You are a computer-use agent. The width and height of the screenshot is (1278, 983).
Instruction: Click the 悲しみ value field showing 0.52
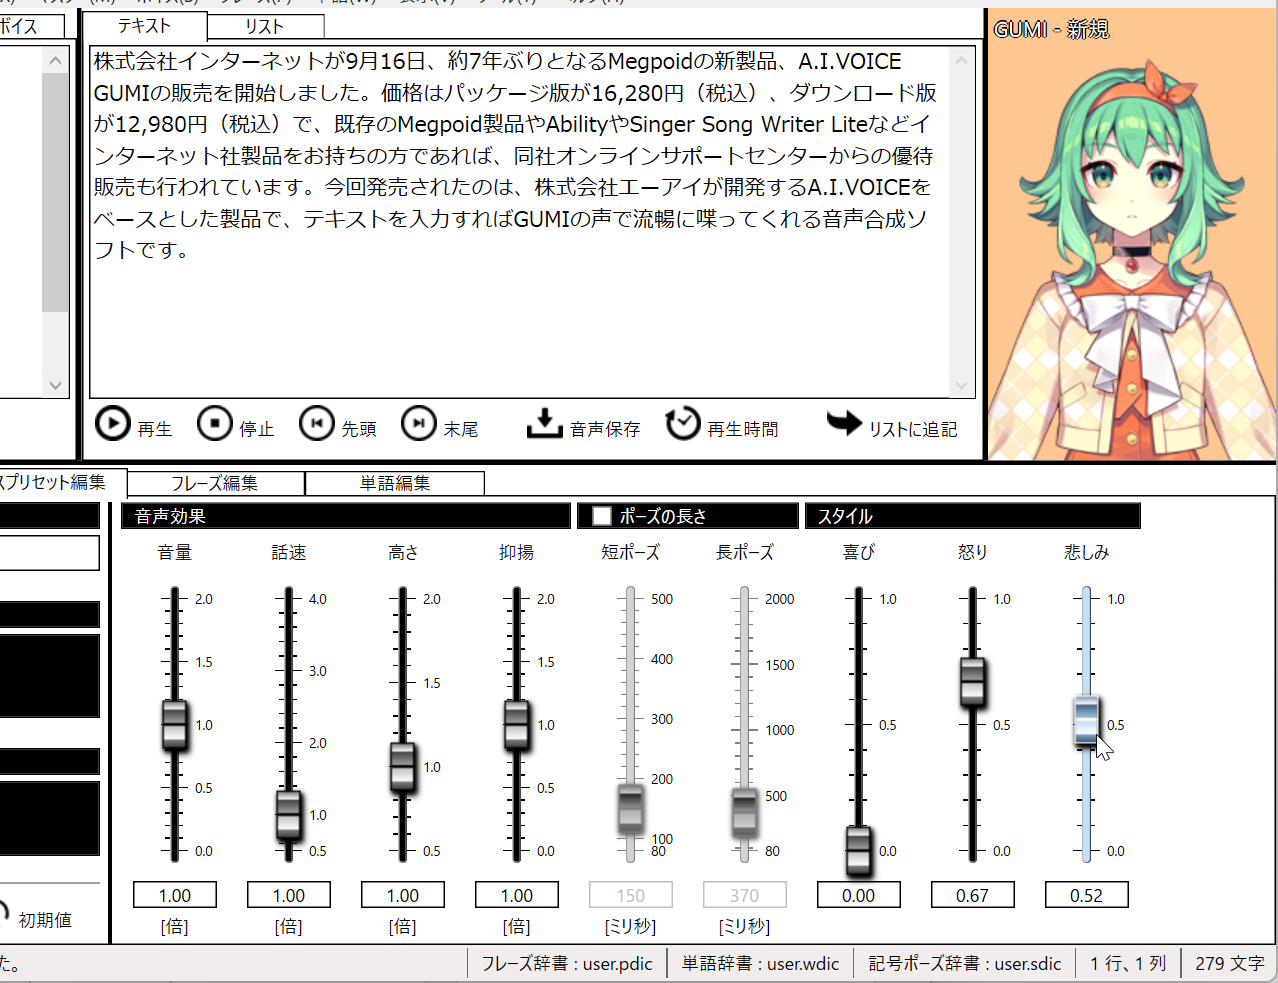pos(1087,895)
